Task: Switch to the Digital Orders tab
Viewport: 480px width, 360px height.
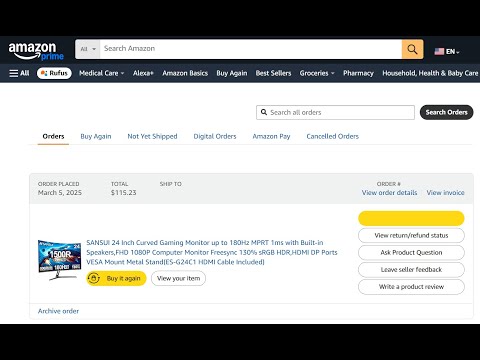Action: tap(215, 136)
